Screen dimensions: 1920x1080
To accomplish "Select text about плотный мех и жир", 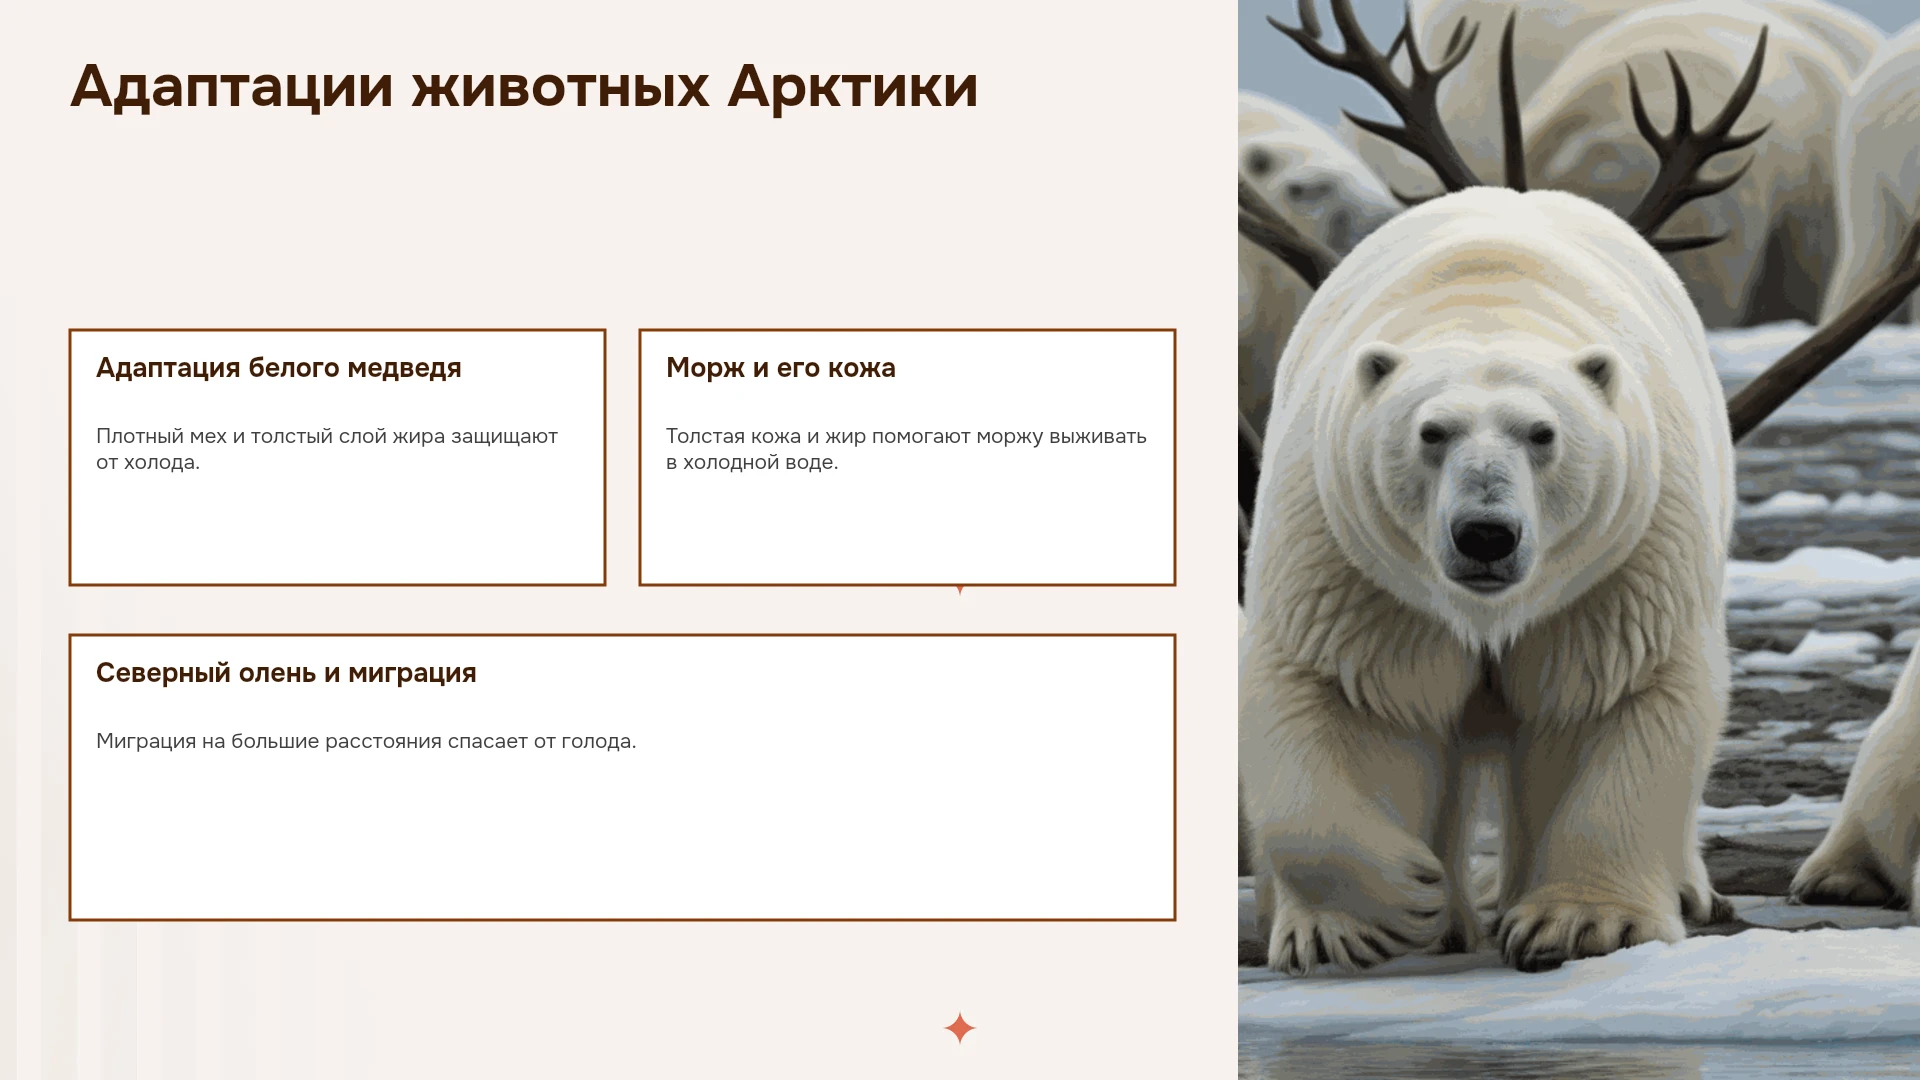I will [327, 449].
